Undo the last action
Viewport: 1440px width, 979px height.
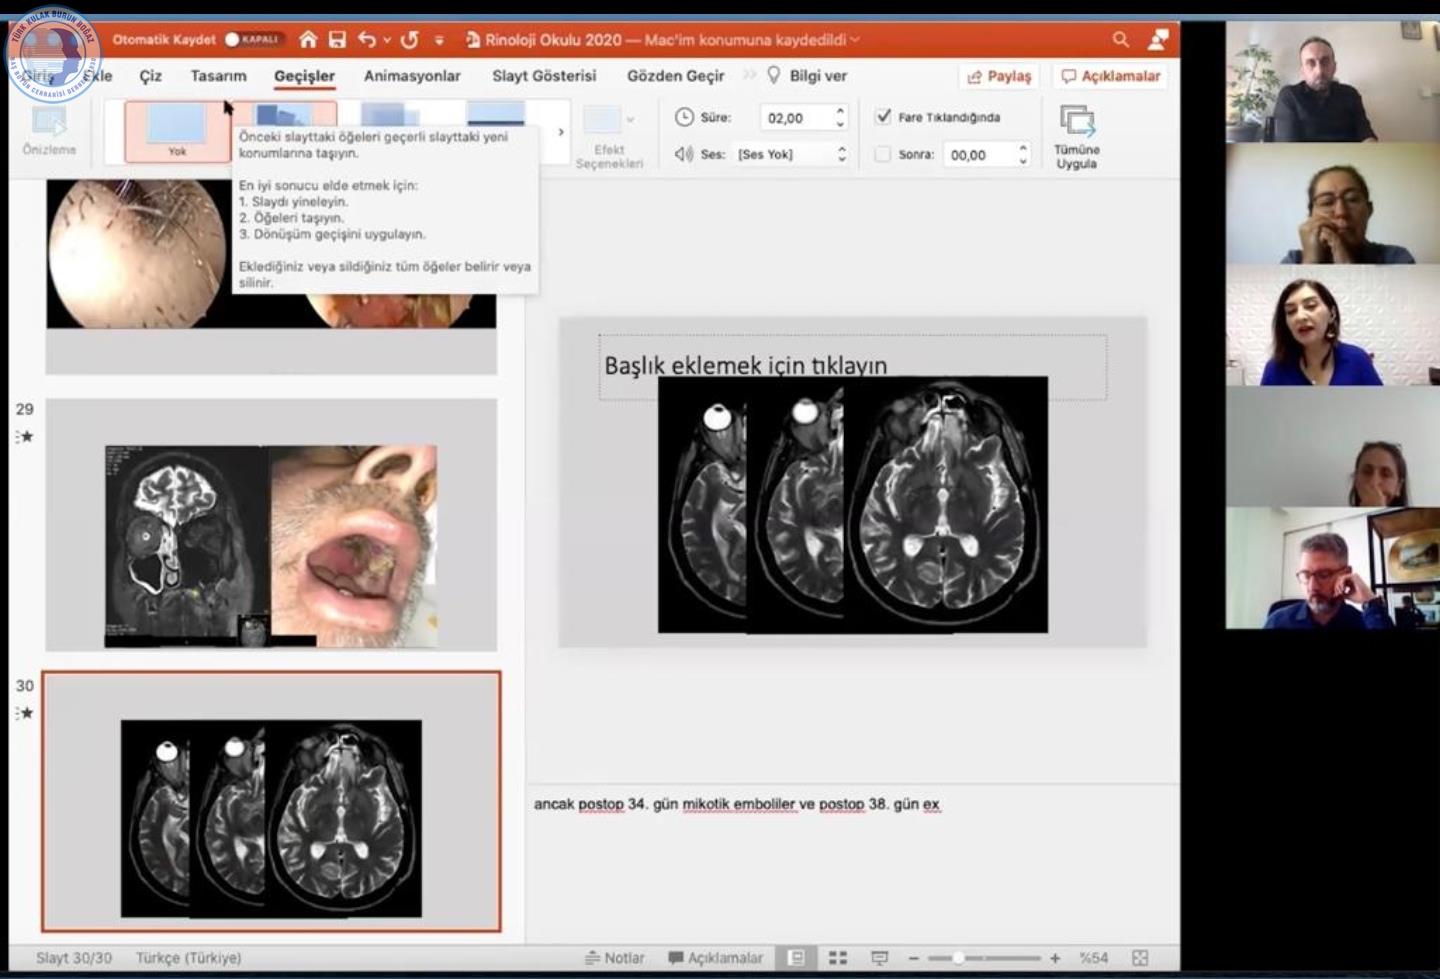(367, 39)
